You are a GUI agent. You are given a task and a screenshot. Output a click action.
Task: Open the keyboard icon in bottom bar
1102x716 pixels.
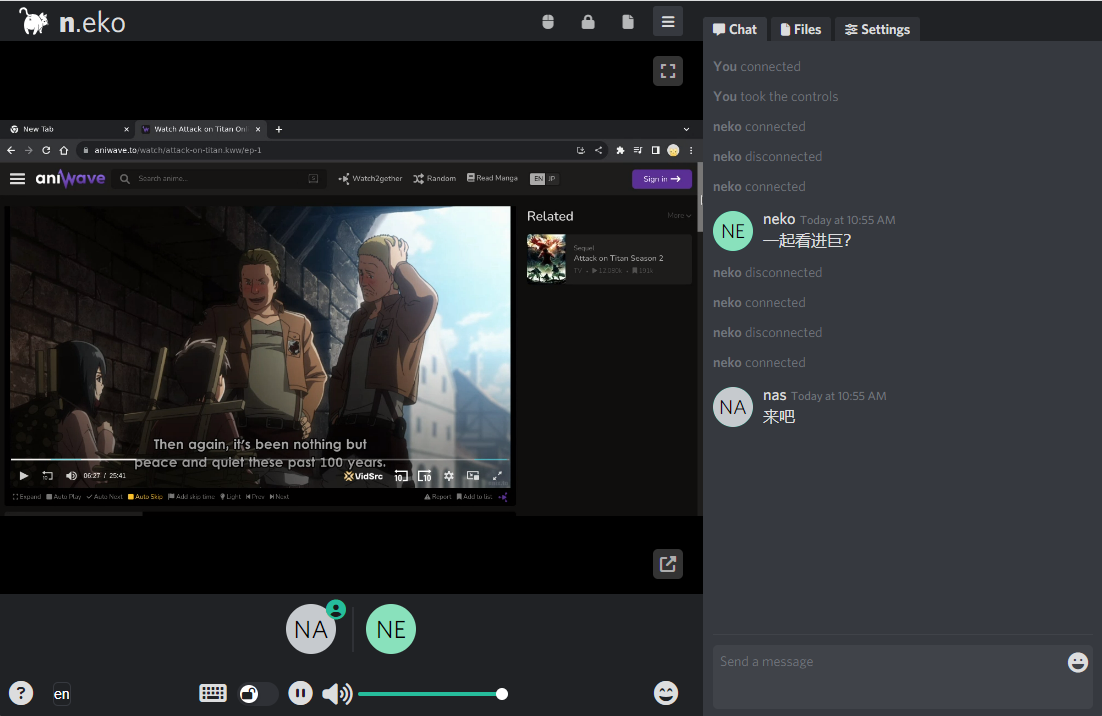tap(213, 693)
